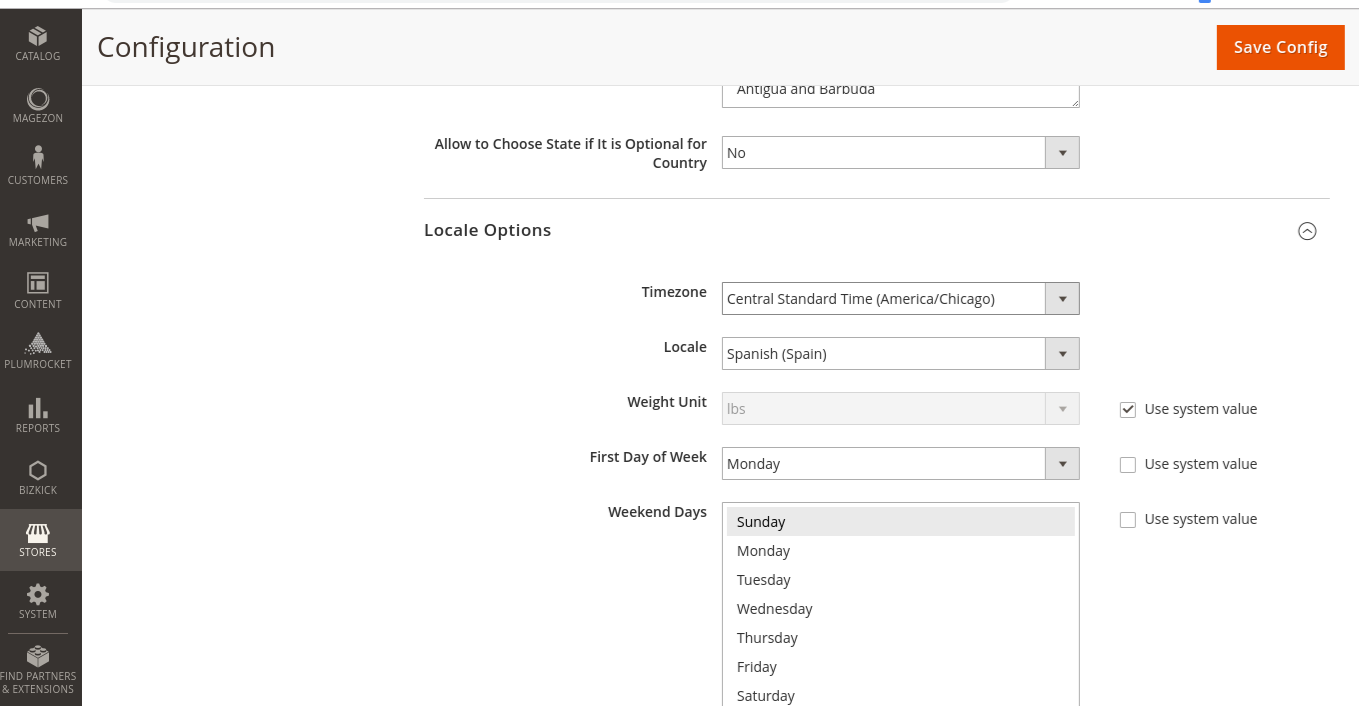Image resolution: width=1359 pixels, height=706 pixels.
Task: Click the Plumrocket sidebar icon
Action: tap(38, 349)
